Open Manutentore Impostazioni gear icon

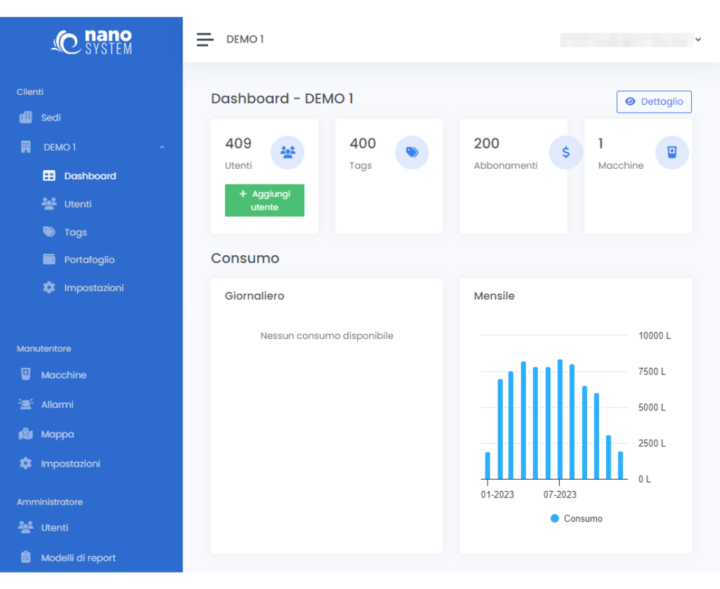click(26, 464)
